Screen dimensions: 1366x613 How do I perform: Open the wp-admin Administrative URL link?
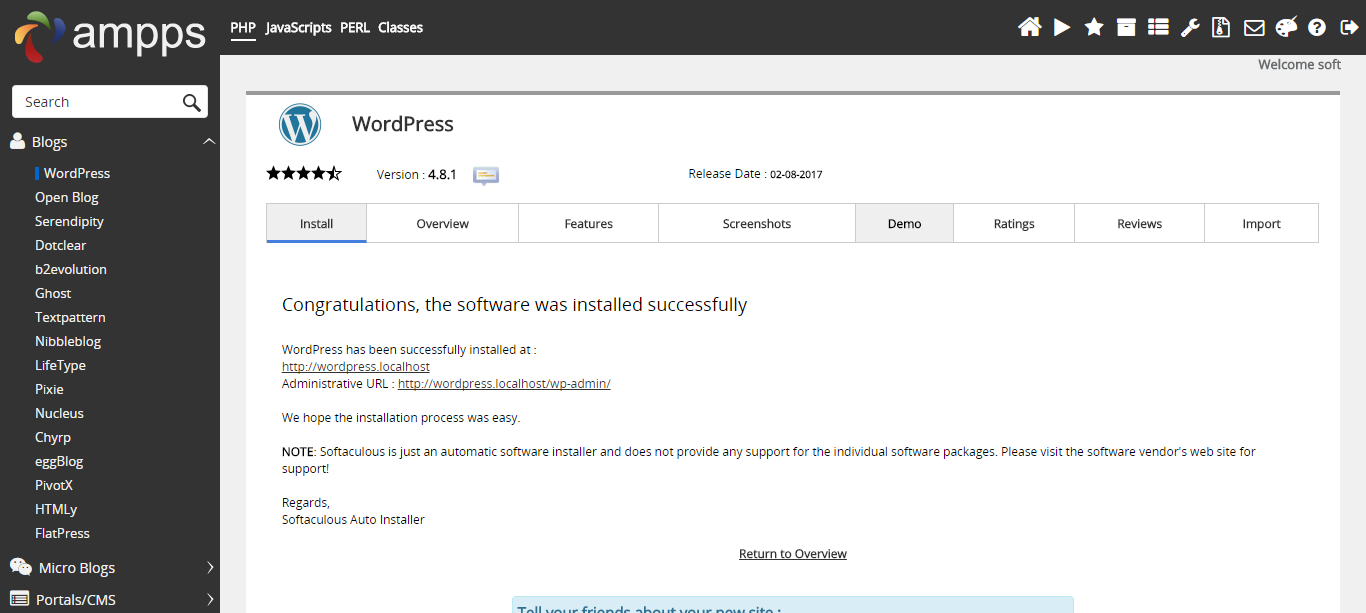504,383
